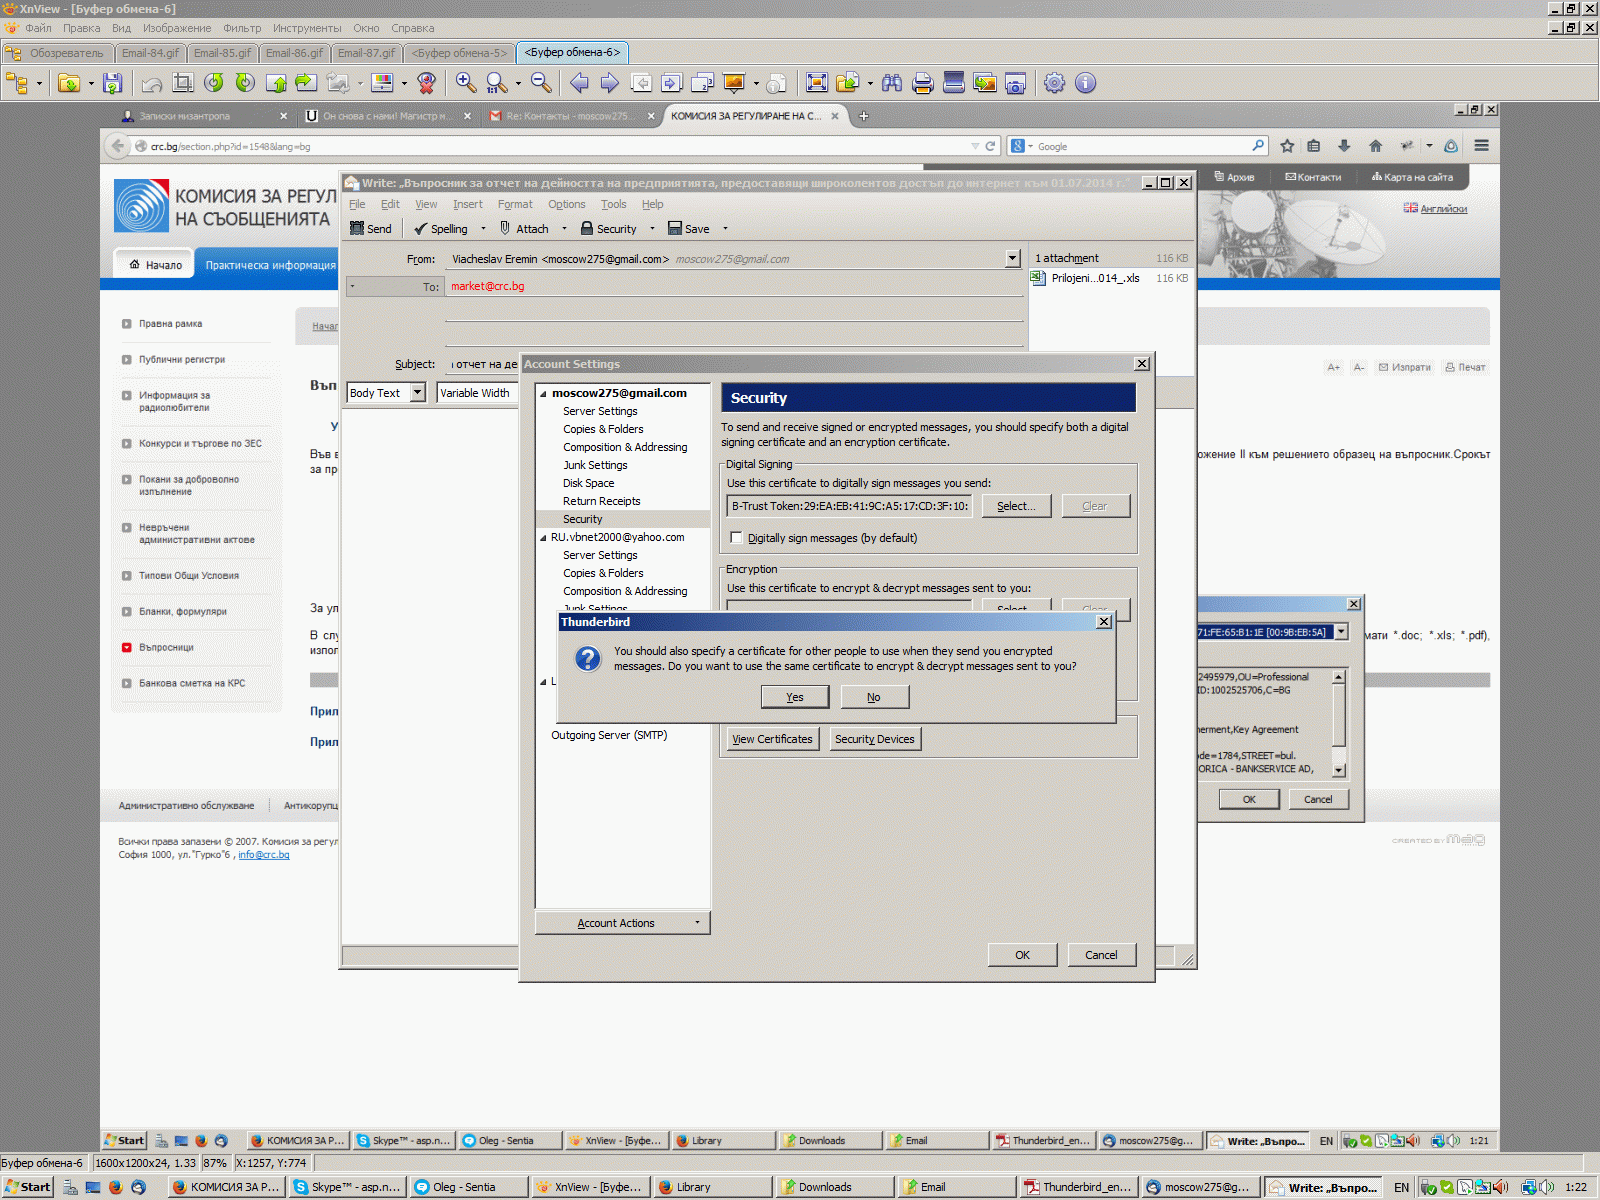1600x1200 pixels.
Task: Open the slideshow dropdown arrow in XnView toolbar
Action: tap(756, 83)
